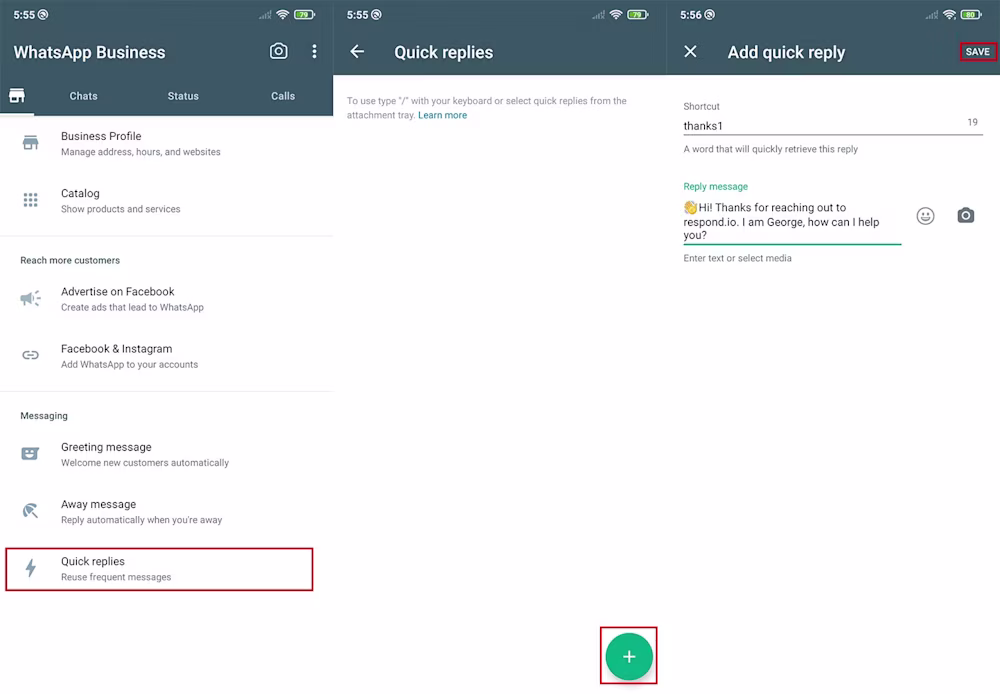Open the three-dot overflow menu
The width and height of the screenshot is (1000, 694).
314,52
